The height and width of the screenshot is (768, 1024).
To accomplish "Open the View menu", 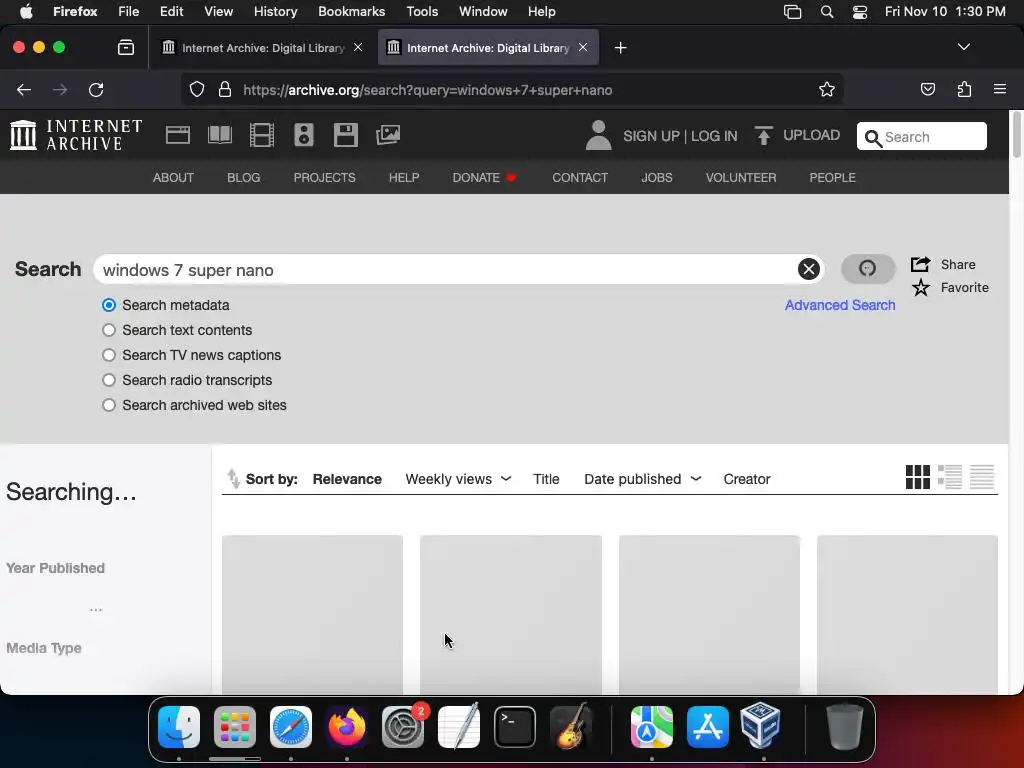I will [218, 11].
